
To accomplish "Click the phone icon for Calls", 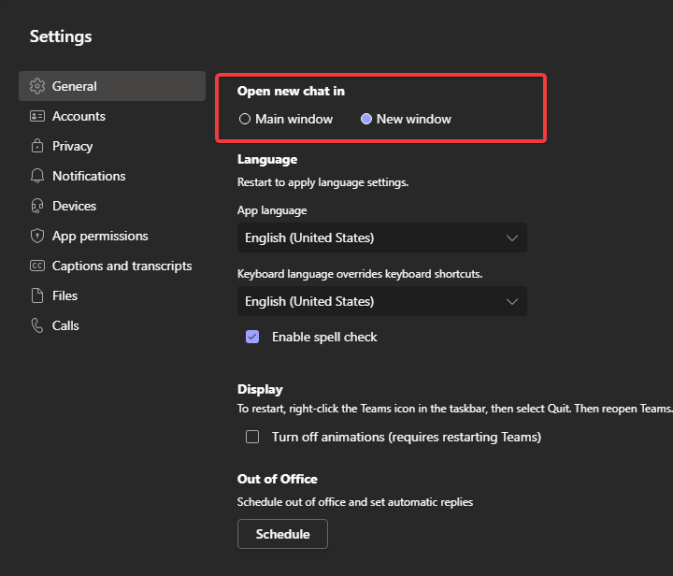I will tap(37, 325).
